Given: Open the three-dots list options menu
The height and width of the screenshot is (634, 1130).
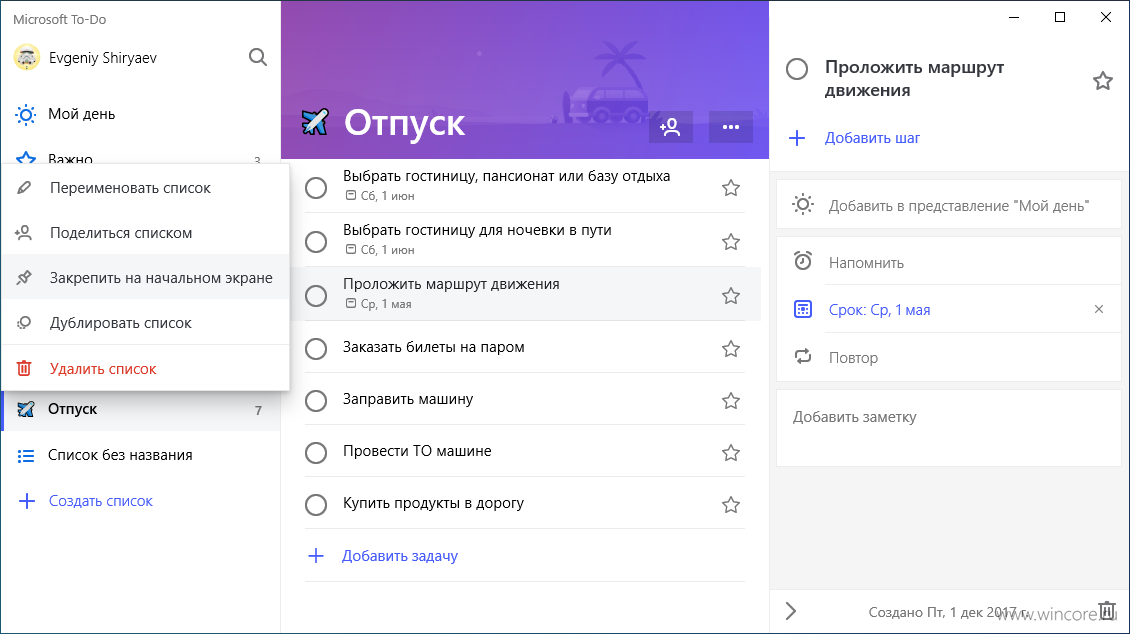Looking at the screenshot, I should 731,127.
